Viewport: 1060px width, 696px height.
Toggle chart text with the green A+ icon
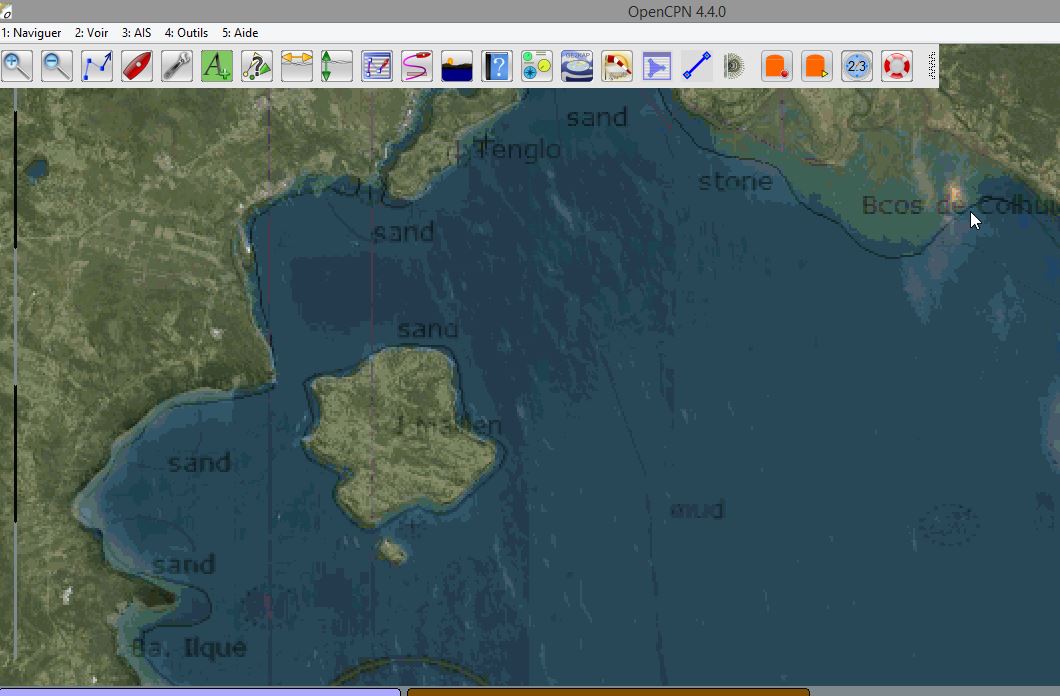[216, 66]
